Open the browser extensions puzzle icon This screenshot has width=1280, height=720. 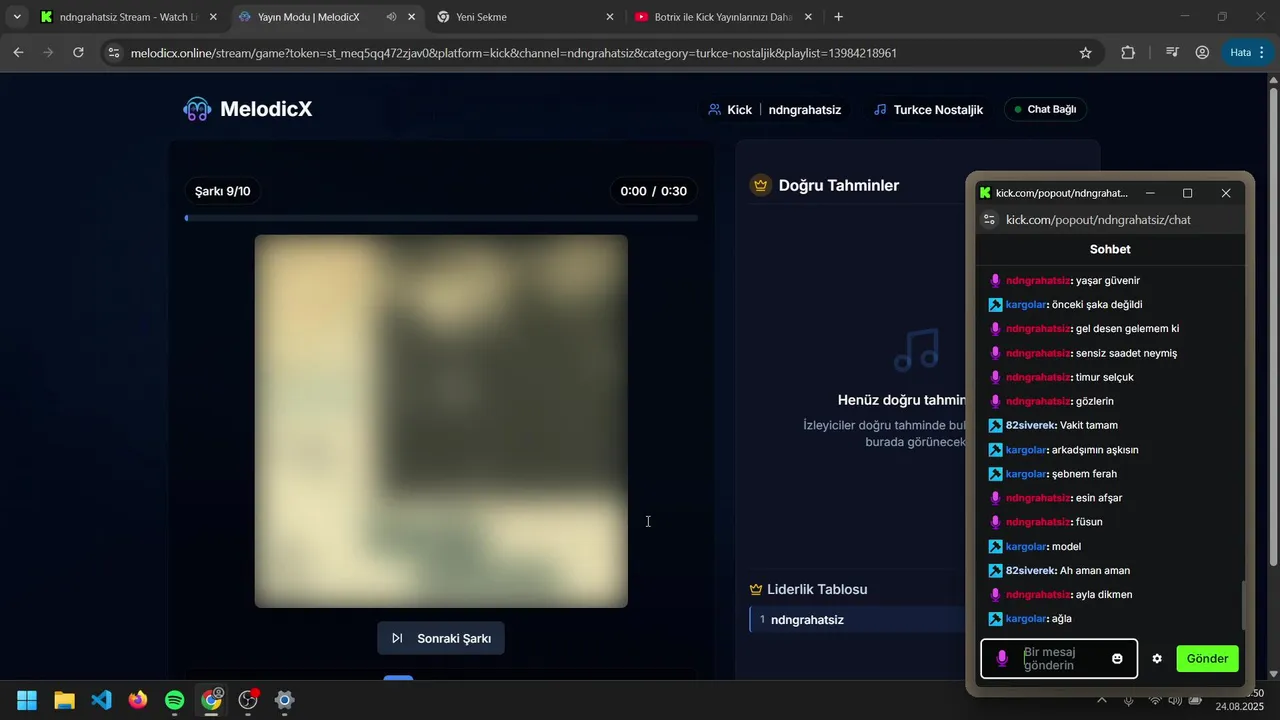[x=1128, y=53]
